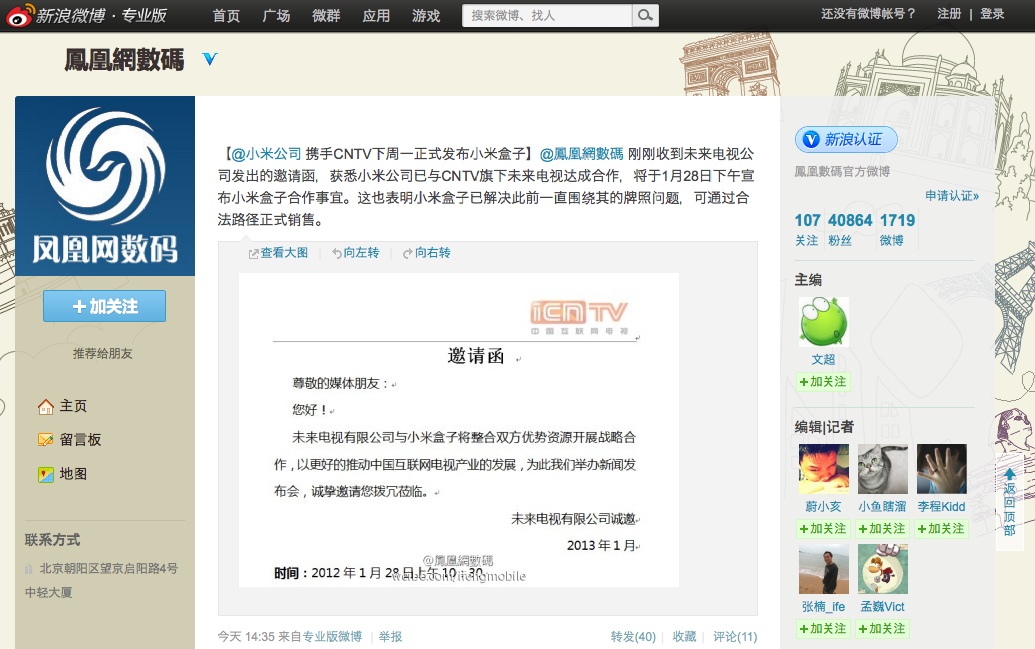
Task: Click the 今天 14:35 timestamp
Action: (246, 636)
